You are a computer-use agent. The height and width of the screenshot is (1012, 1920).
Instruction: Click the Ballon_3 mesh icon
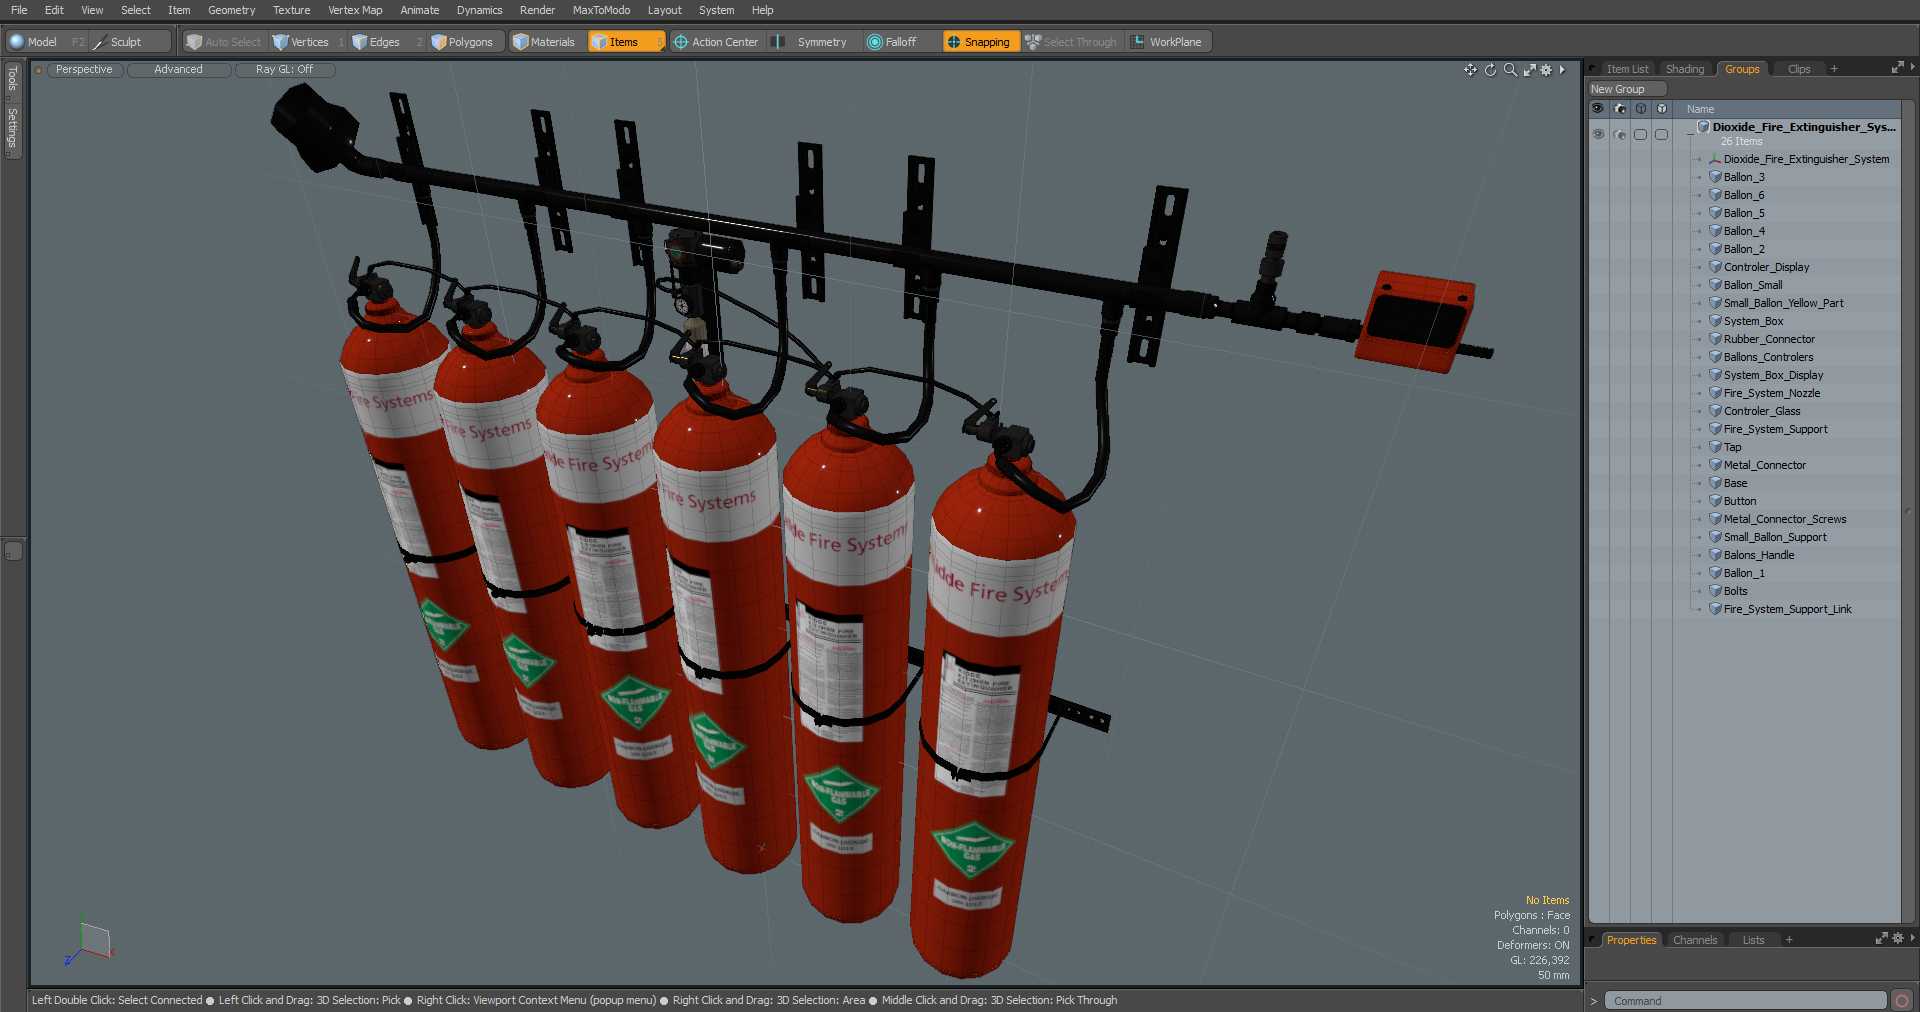(x=1715, y=177)
